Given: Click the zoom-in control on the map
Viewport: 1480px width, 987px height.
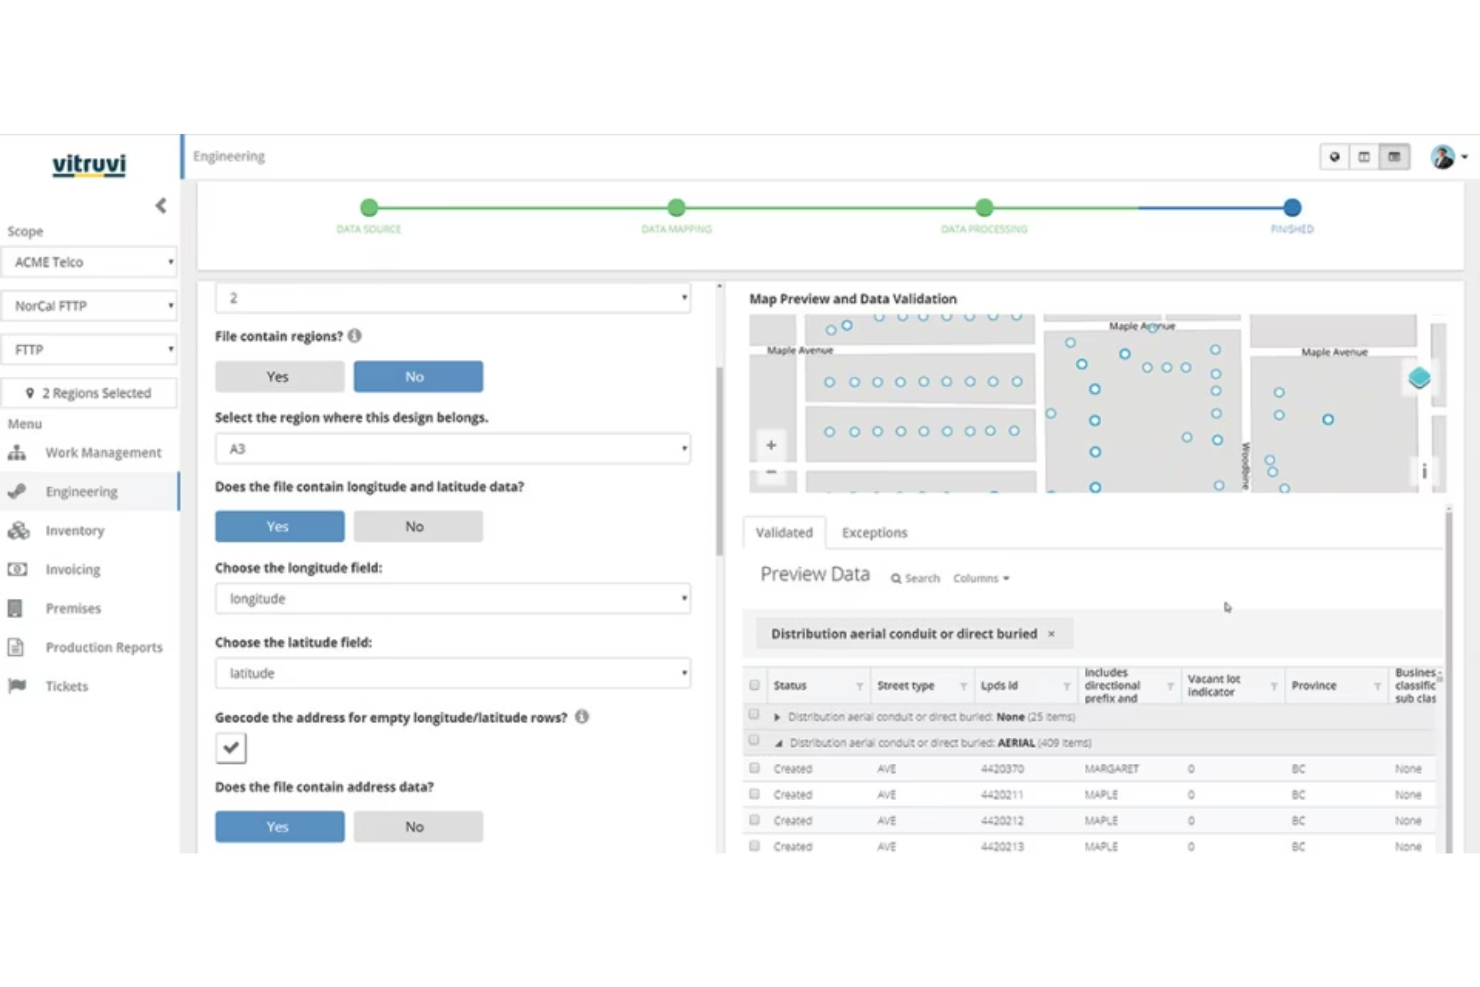Looking at the screenshot, I should pos(769,444).
